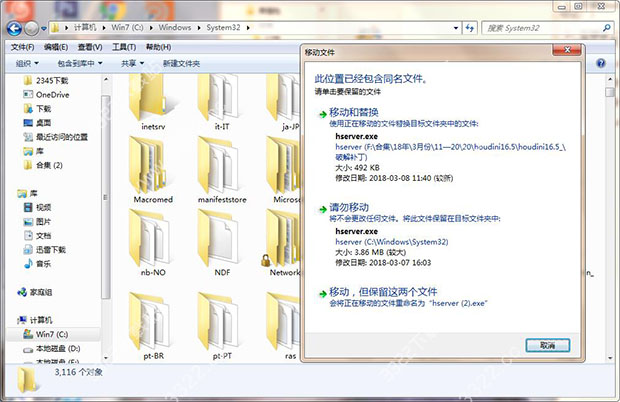This screenshot has width=620, height=402.
Task: Open recent pages dropdown next to Forward
Action: (43, 28)
